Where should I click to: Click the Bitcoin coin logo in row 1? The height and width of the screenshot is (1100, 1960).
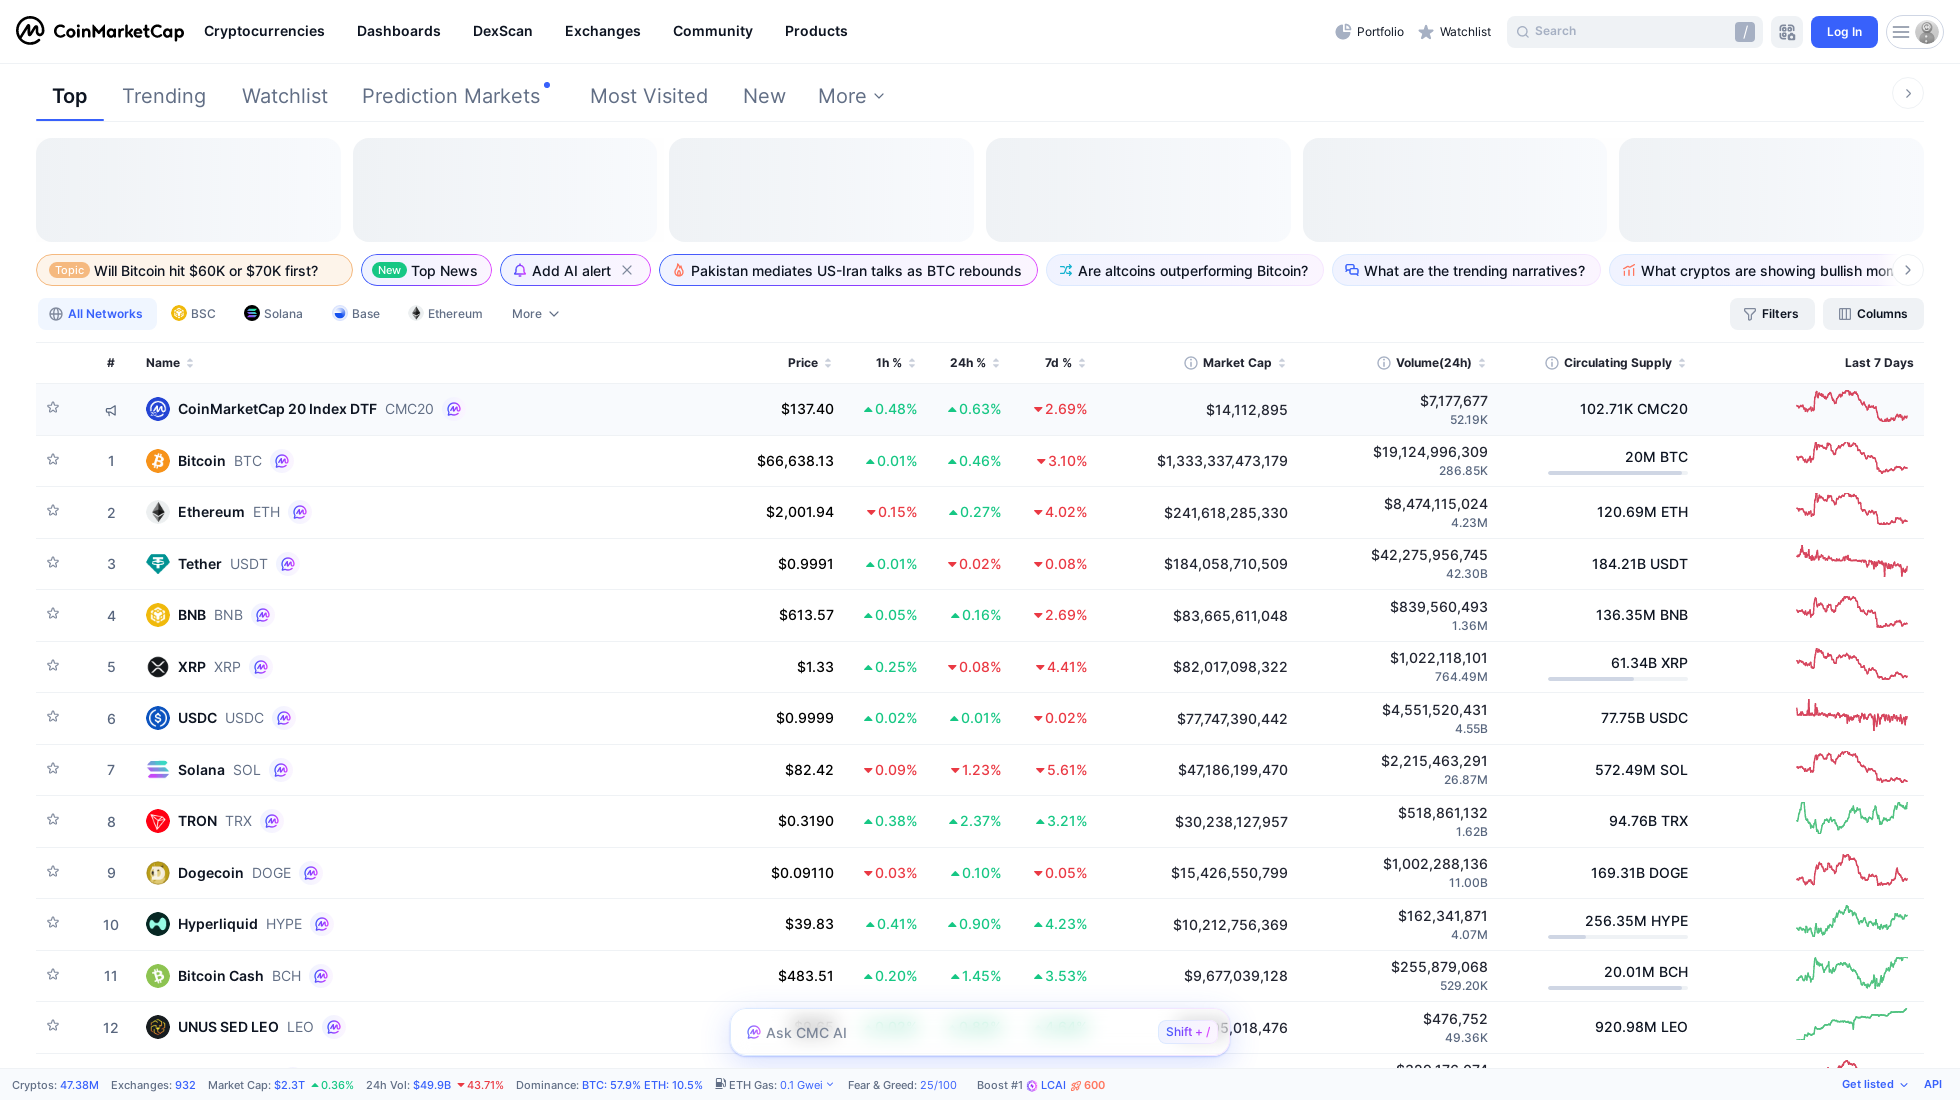click(x=157, y=461)
